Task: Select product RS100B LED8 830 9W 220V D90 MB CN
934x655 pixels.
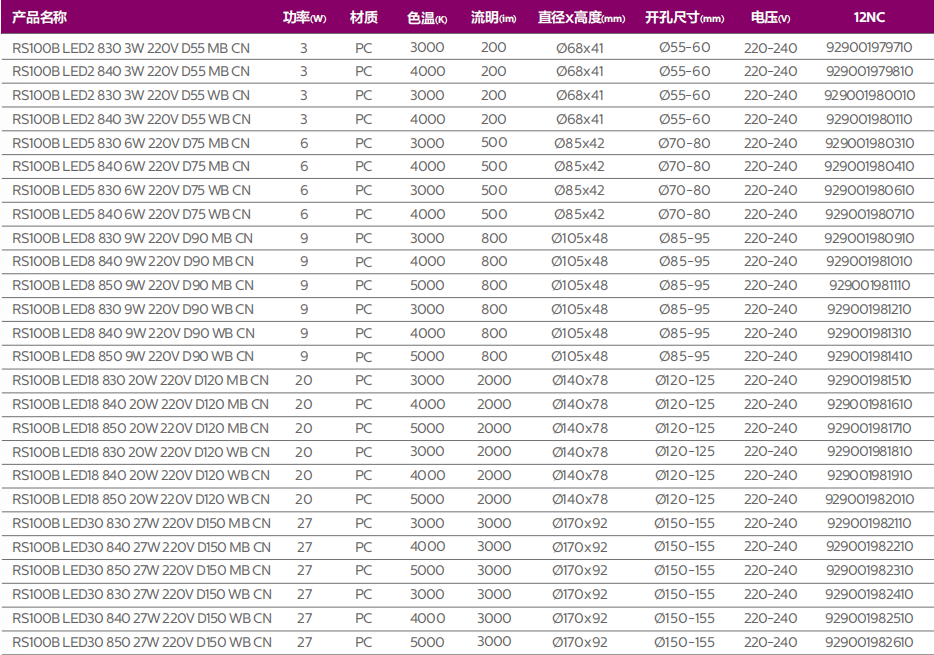Action: (x=132, y=238)
